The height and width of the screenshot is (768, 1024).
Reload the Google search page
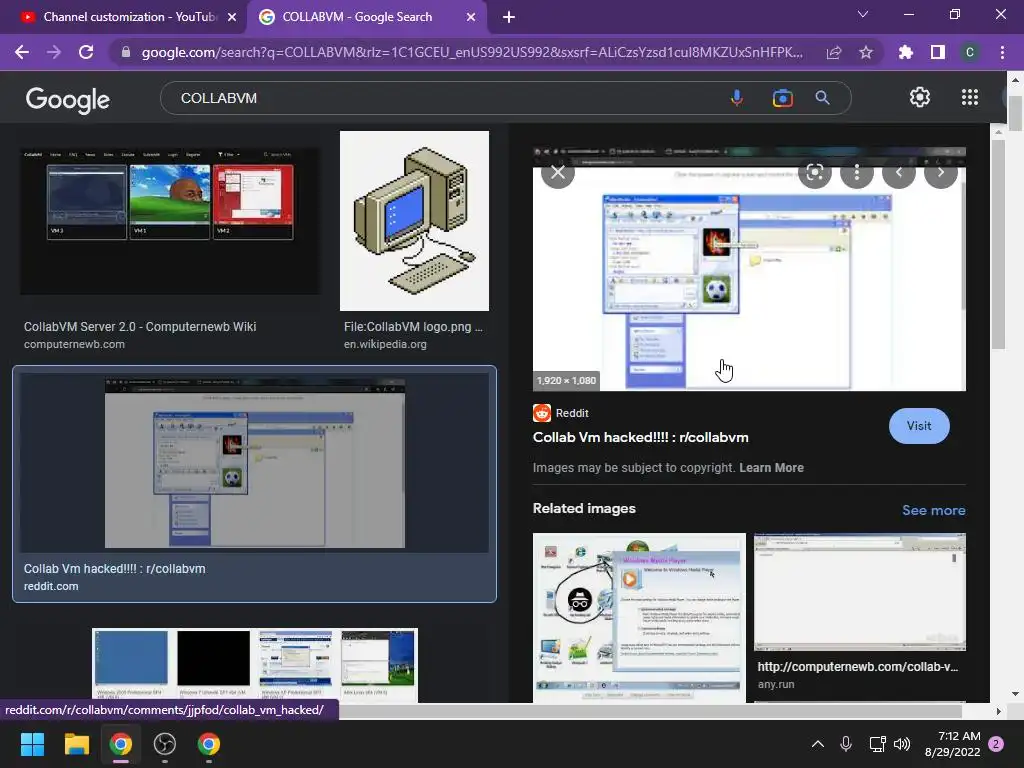click(x=86, y=52)
